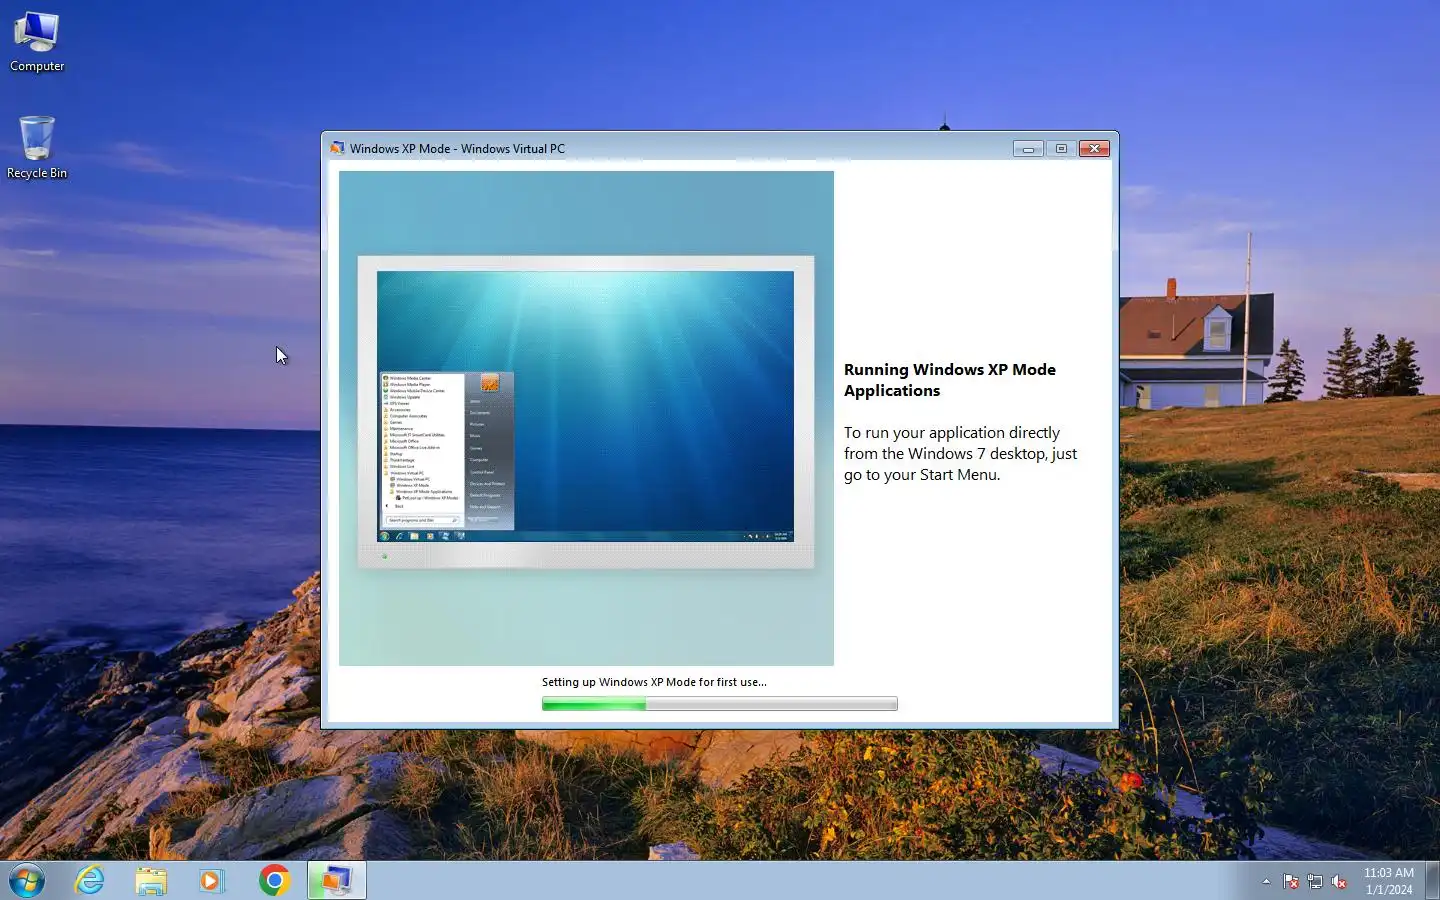
Task: Open Google Chrome from the taskbar
Action: coord(274,881)
